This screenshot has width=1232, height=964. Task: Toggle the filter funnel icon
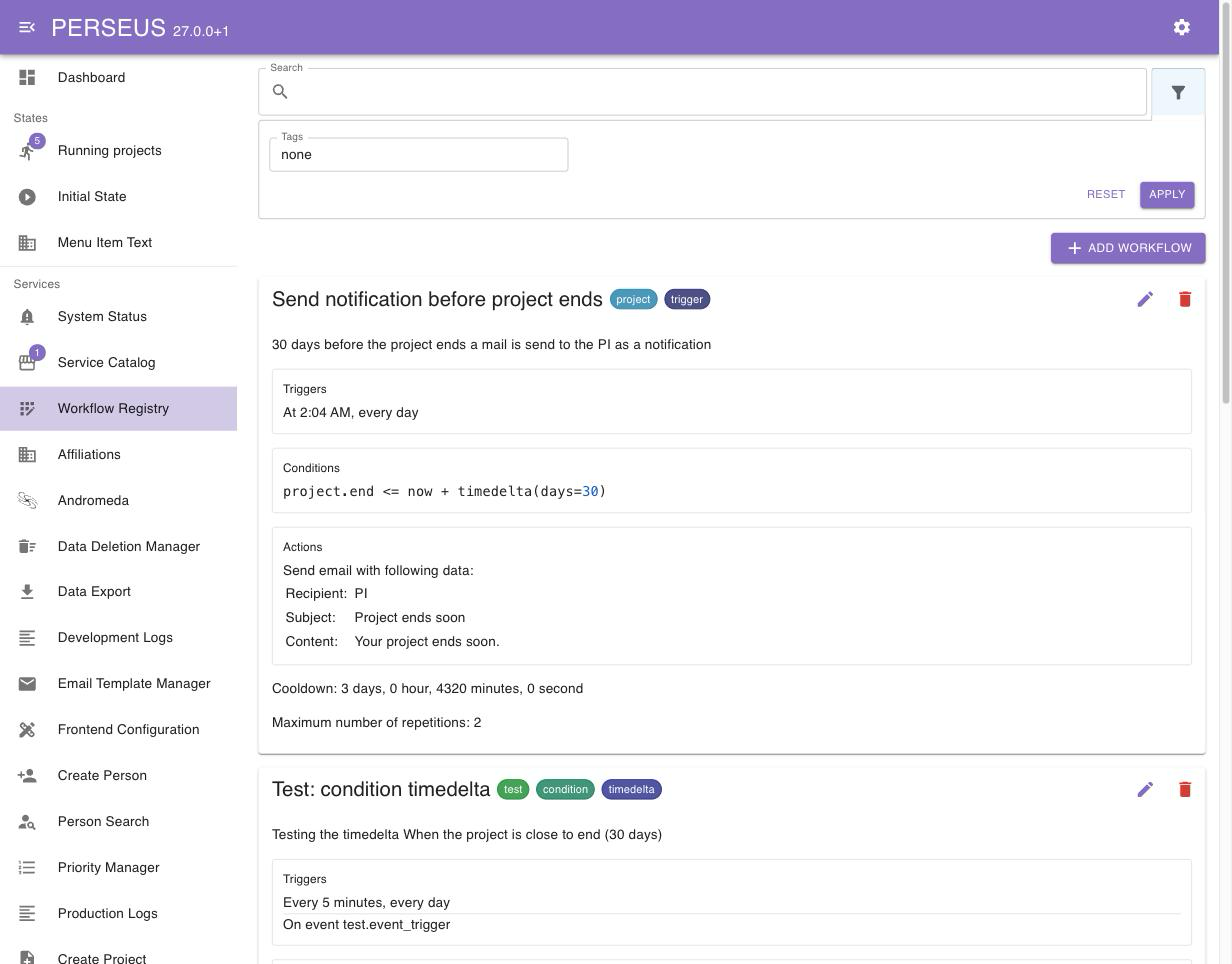tap(1178, 92)
